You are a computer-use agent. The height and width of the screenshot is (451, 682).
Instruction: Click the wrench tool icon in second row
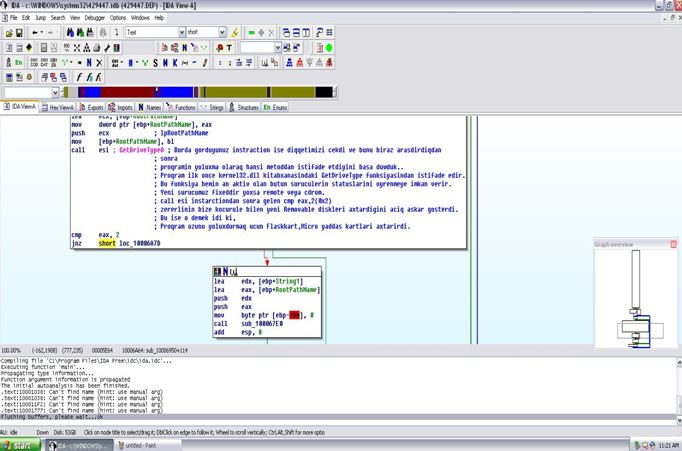pyautogui.click(x=107, y=47)
